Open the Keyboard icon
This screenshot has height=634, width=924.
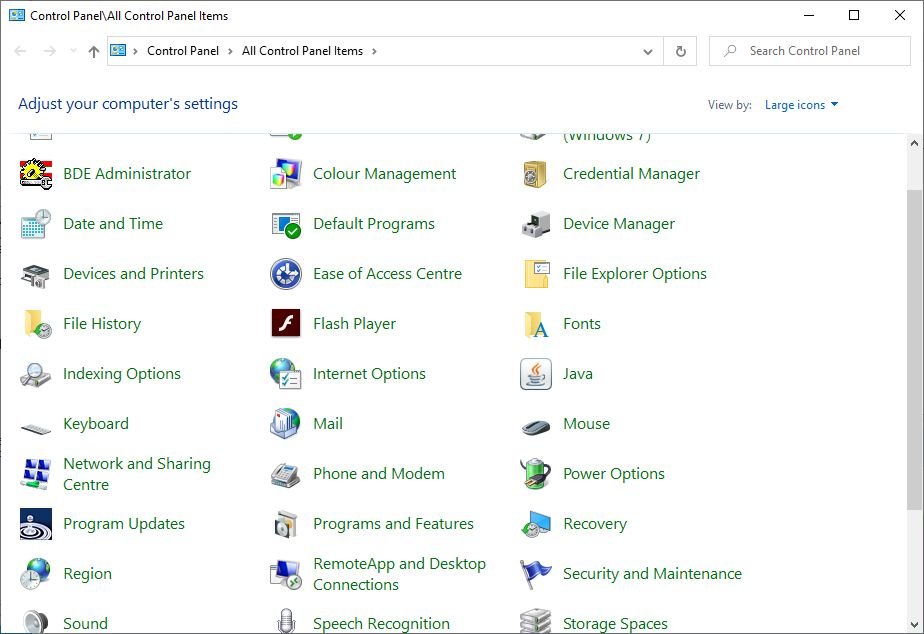[36, 428]
